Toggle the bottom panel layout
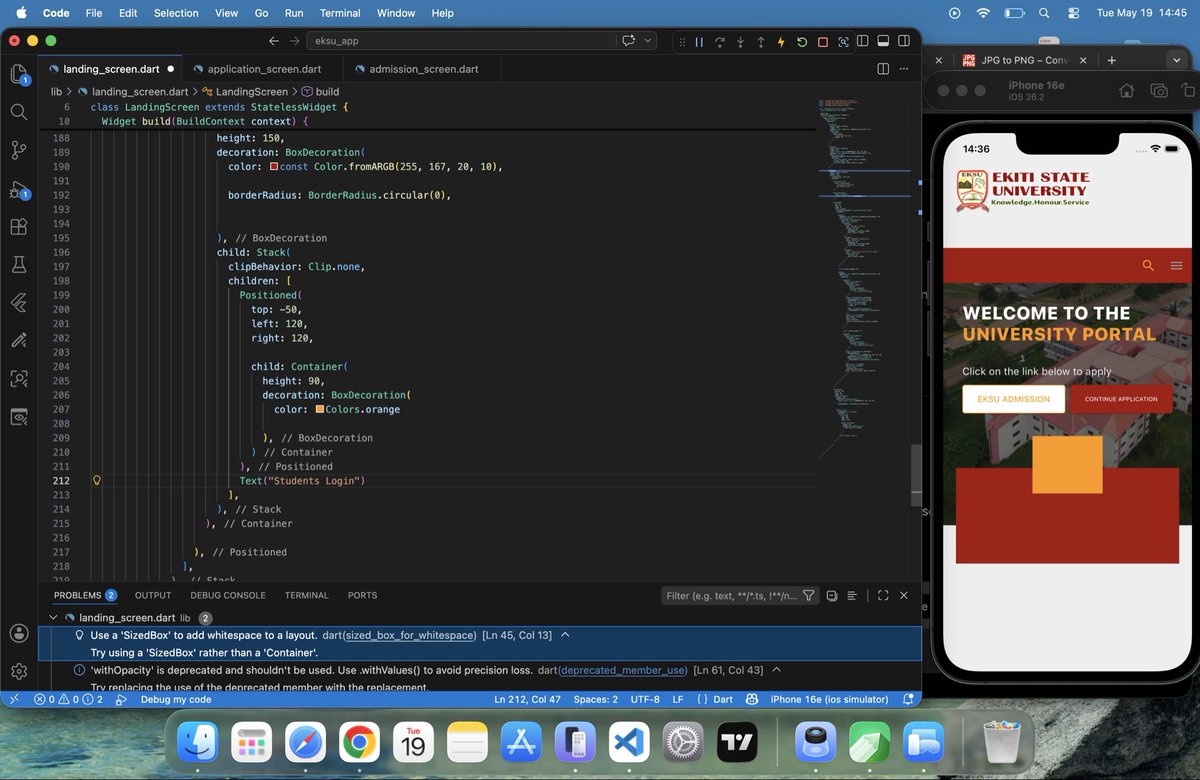The width and height of the screenshot is (1200, 780). pyautogui.click(x=883, y=41)
